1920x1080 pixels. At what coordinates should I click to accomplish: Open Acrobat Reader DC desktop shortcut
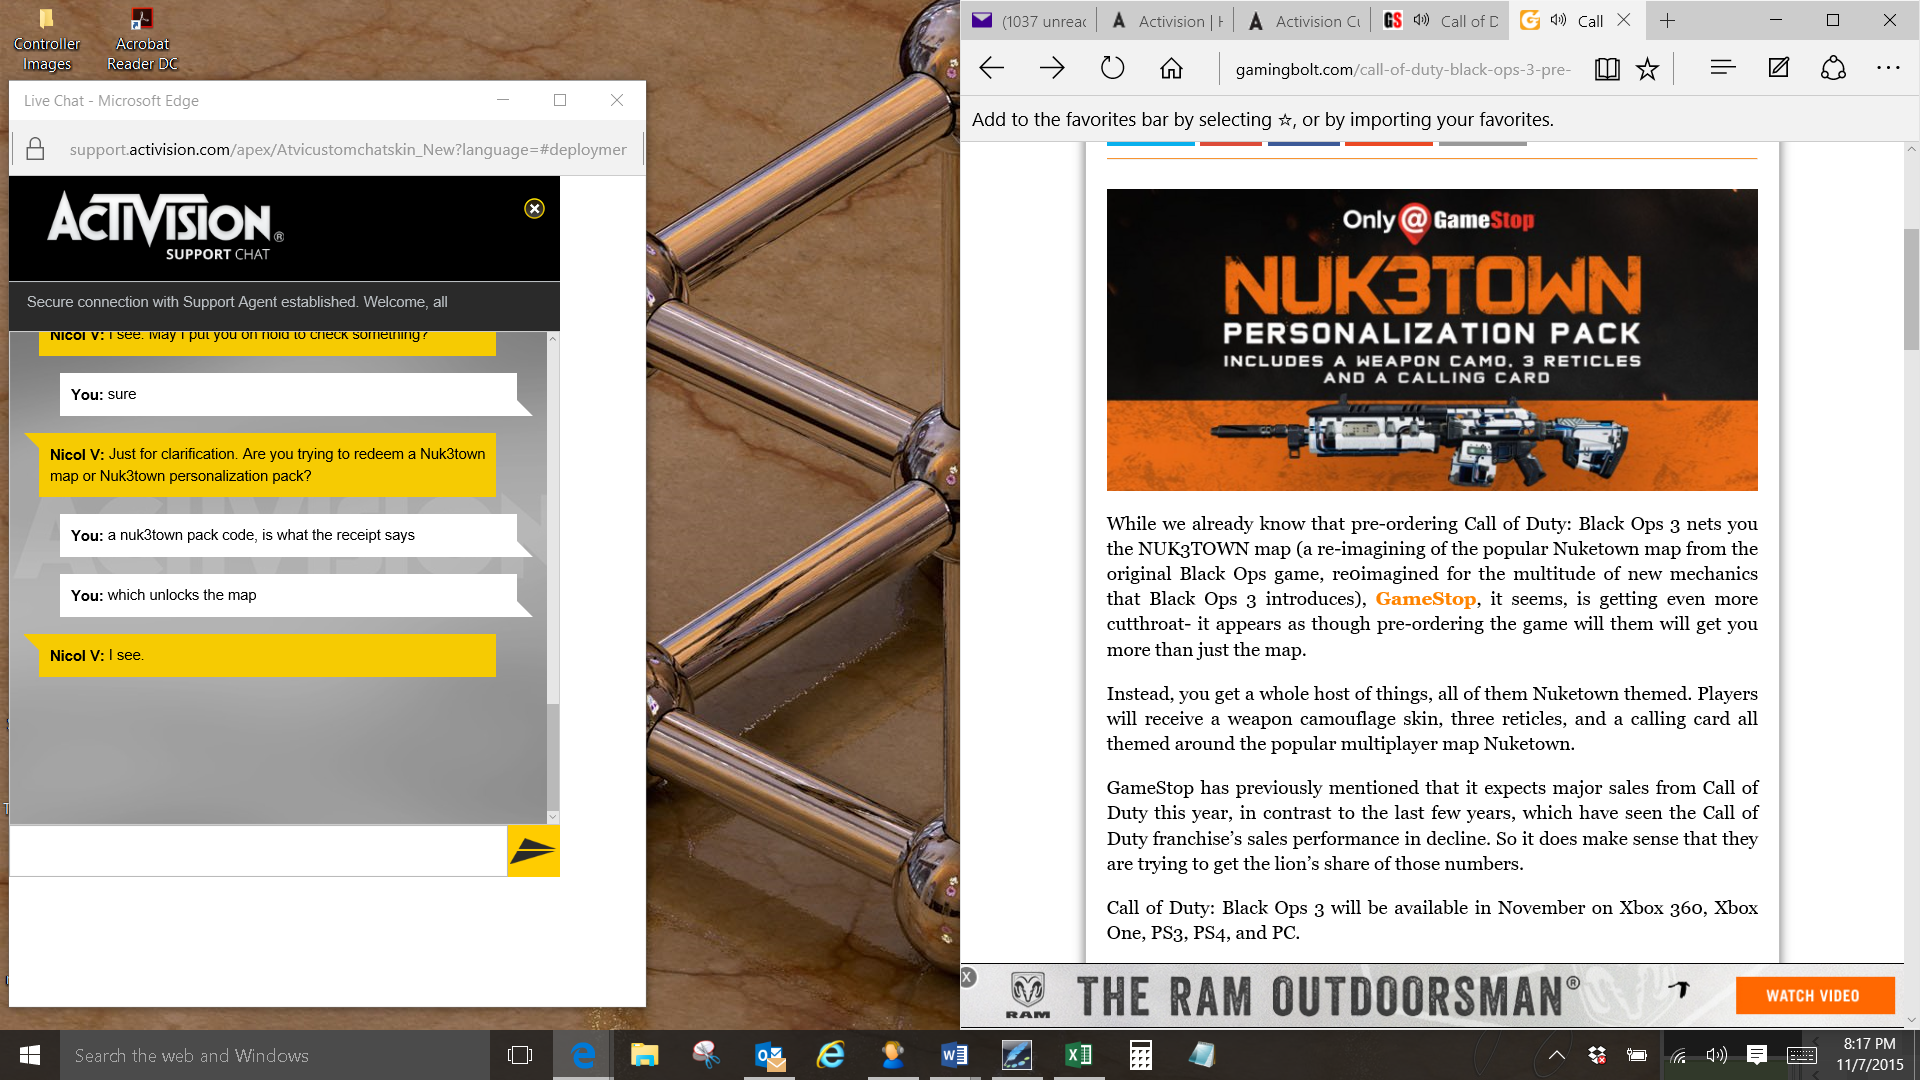142,40
